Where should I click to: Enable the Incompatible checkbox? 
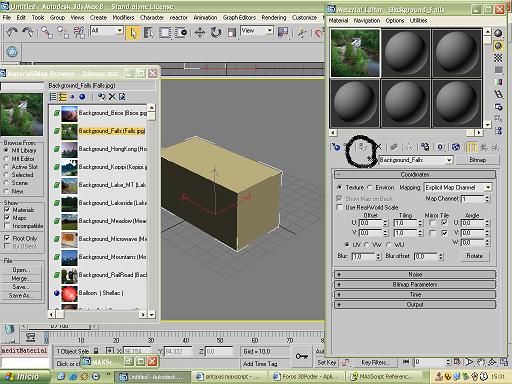point(7,226)
